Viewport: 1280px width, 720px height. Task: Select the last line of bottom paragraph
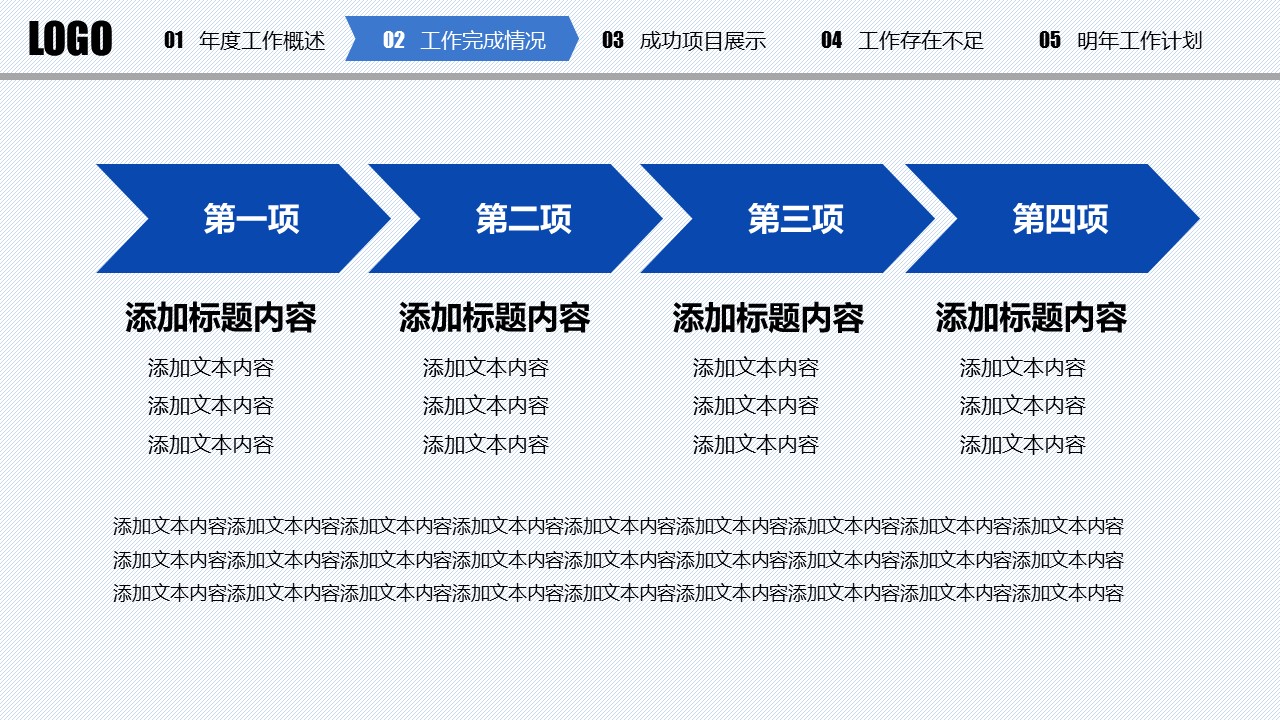[x=618, y=593]
